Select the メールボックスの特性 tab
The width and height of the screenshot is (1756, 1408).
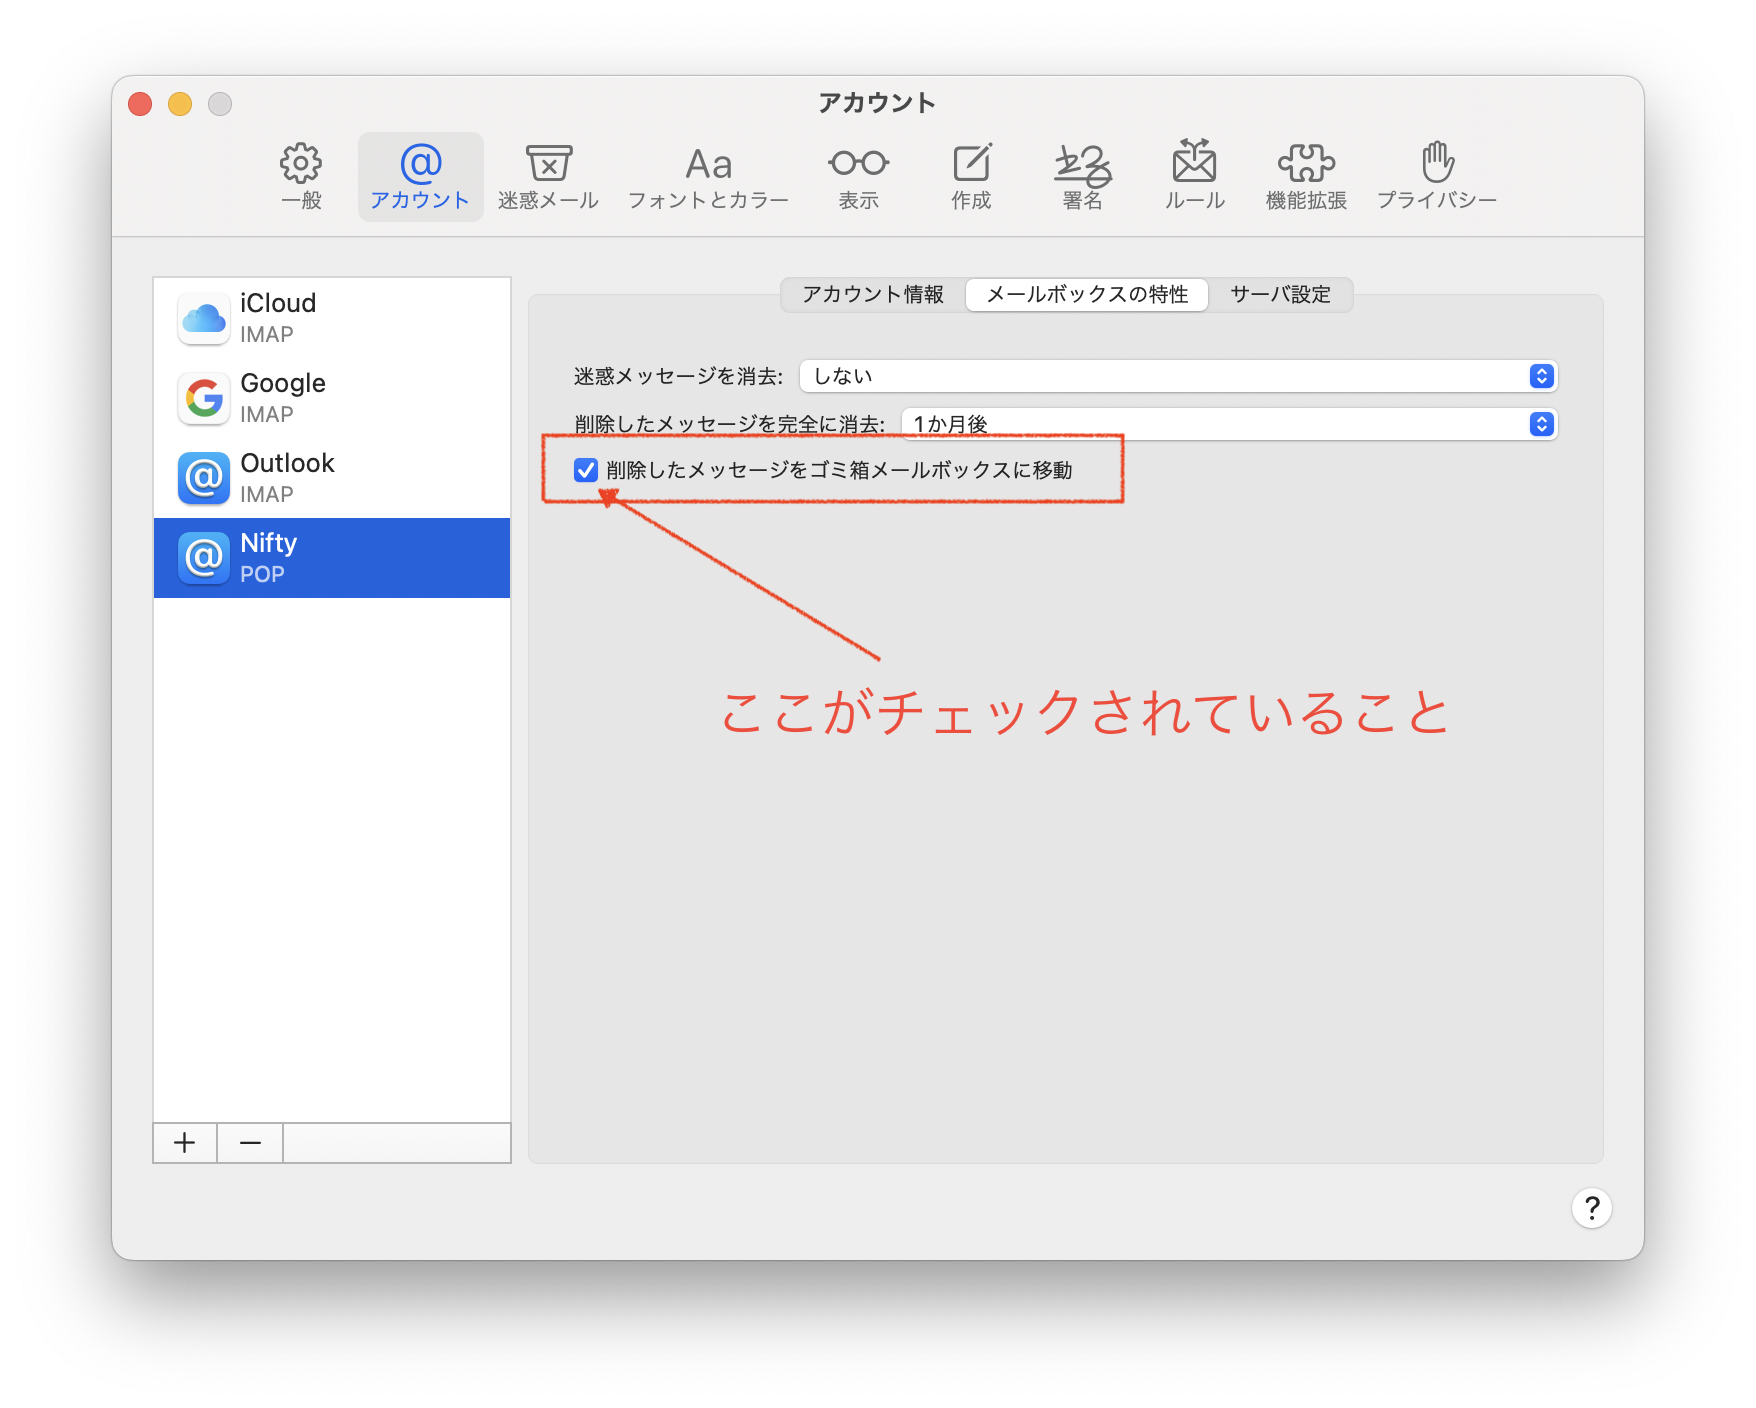pyautogui.click(x=1087, y=294)
